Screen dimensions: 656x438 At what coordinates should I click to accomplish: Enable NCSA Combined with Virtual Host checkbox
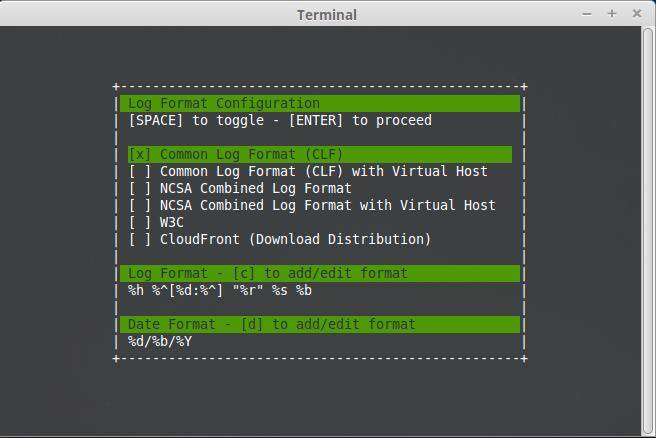[140, 206]
